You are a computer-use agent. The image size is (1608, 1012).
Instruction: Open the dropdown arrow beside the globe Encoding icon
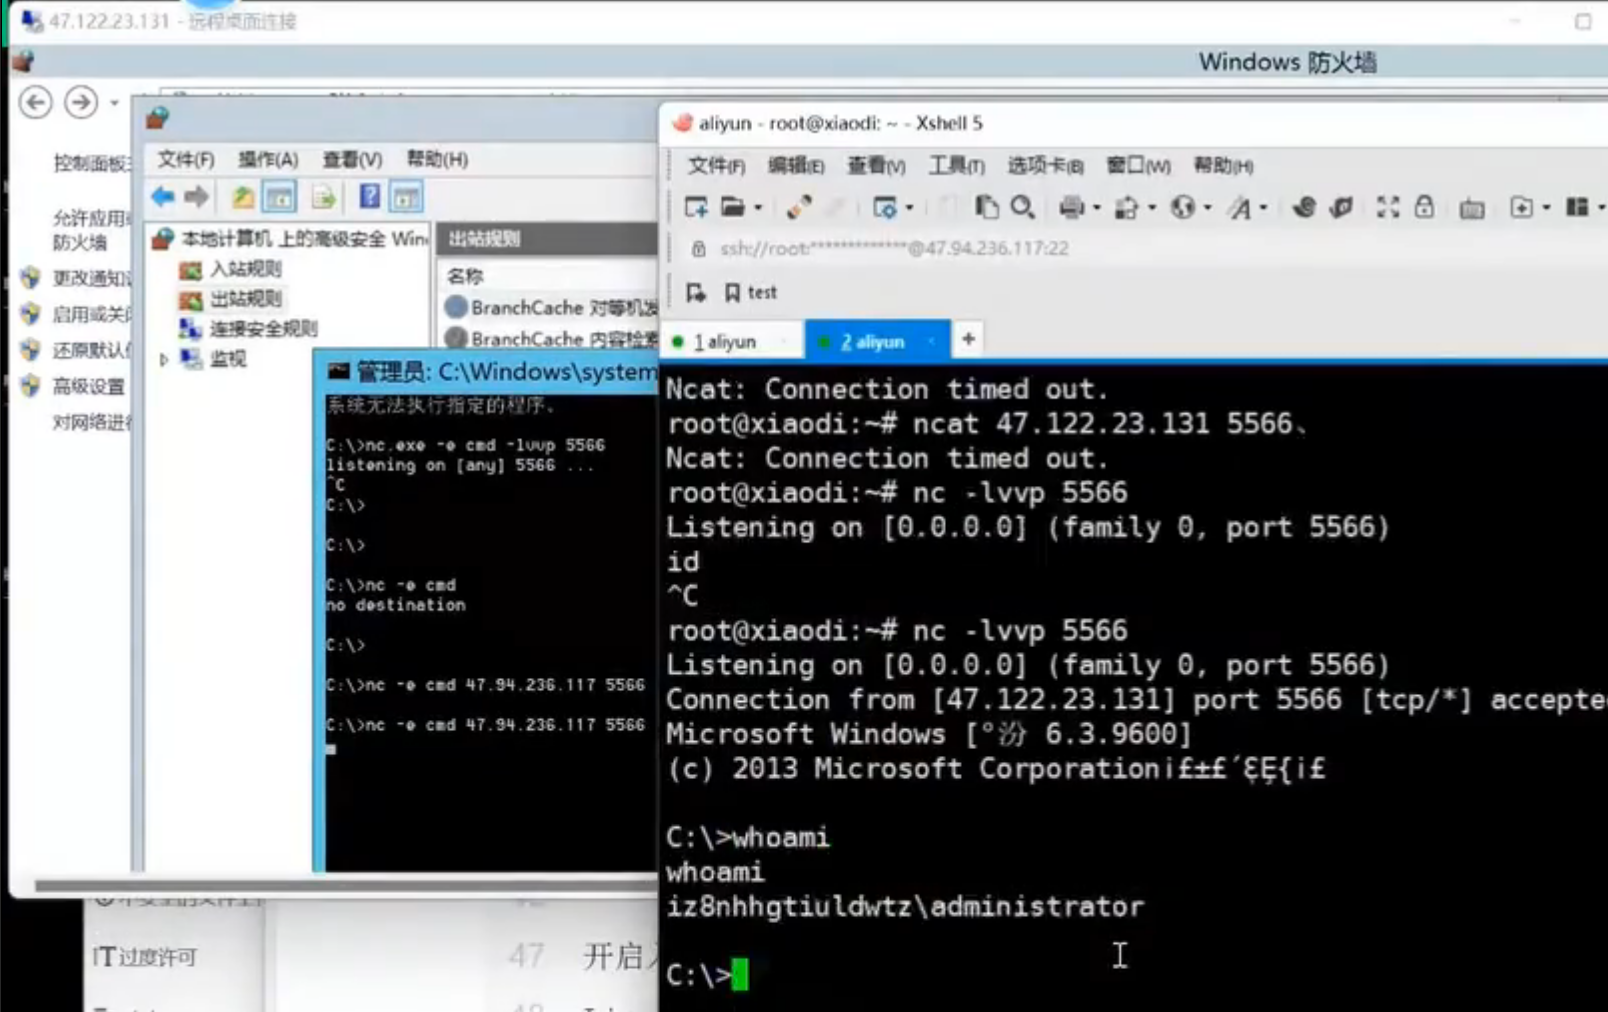(x=1208, y=208)
